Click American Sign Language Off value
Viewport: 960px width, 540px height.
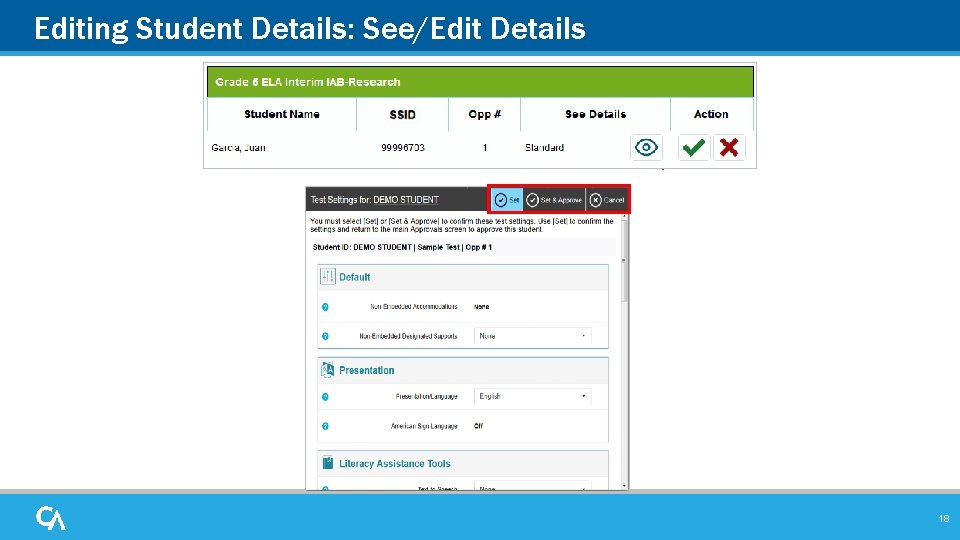tap(478, 426)
